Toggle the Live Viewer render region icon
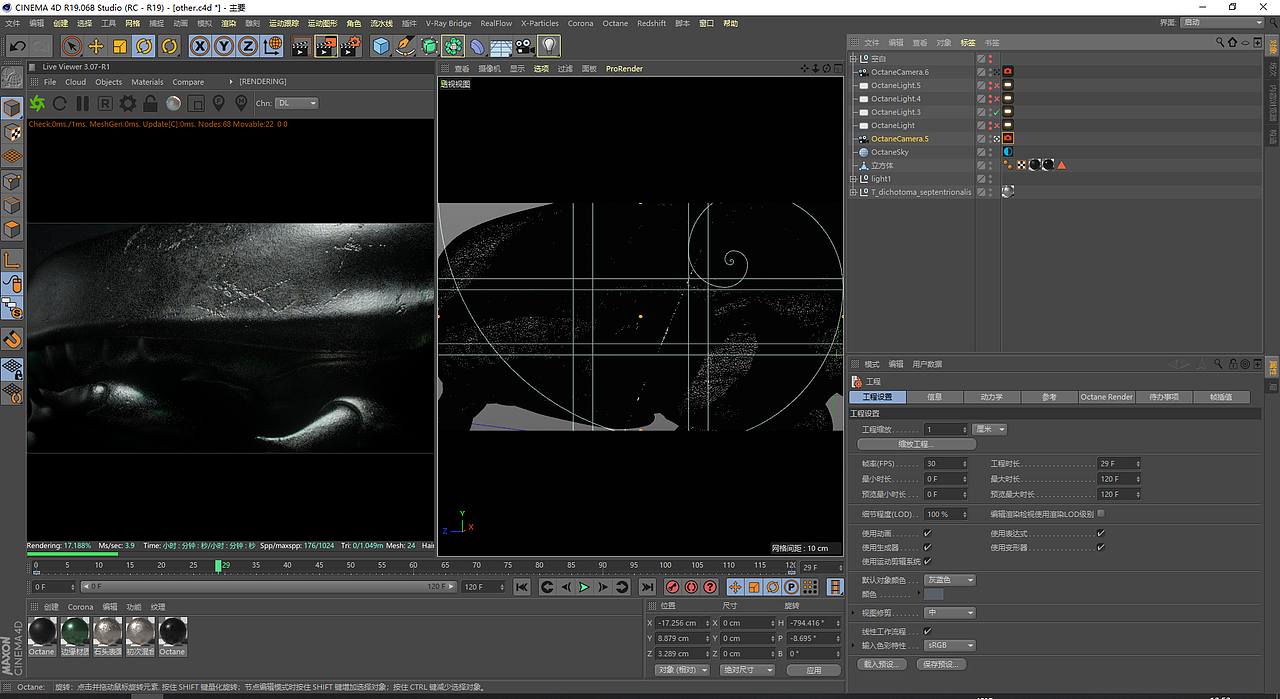The image size is (1280, 699). [x=196, y=103]
